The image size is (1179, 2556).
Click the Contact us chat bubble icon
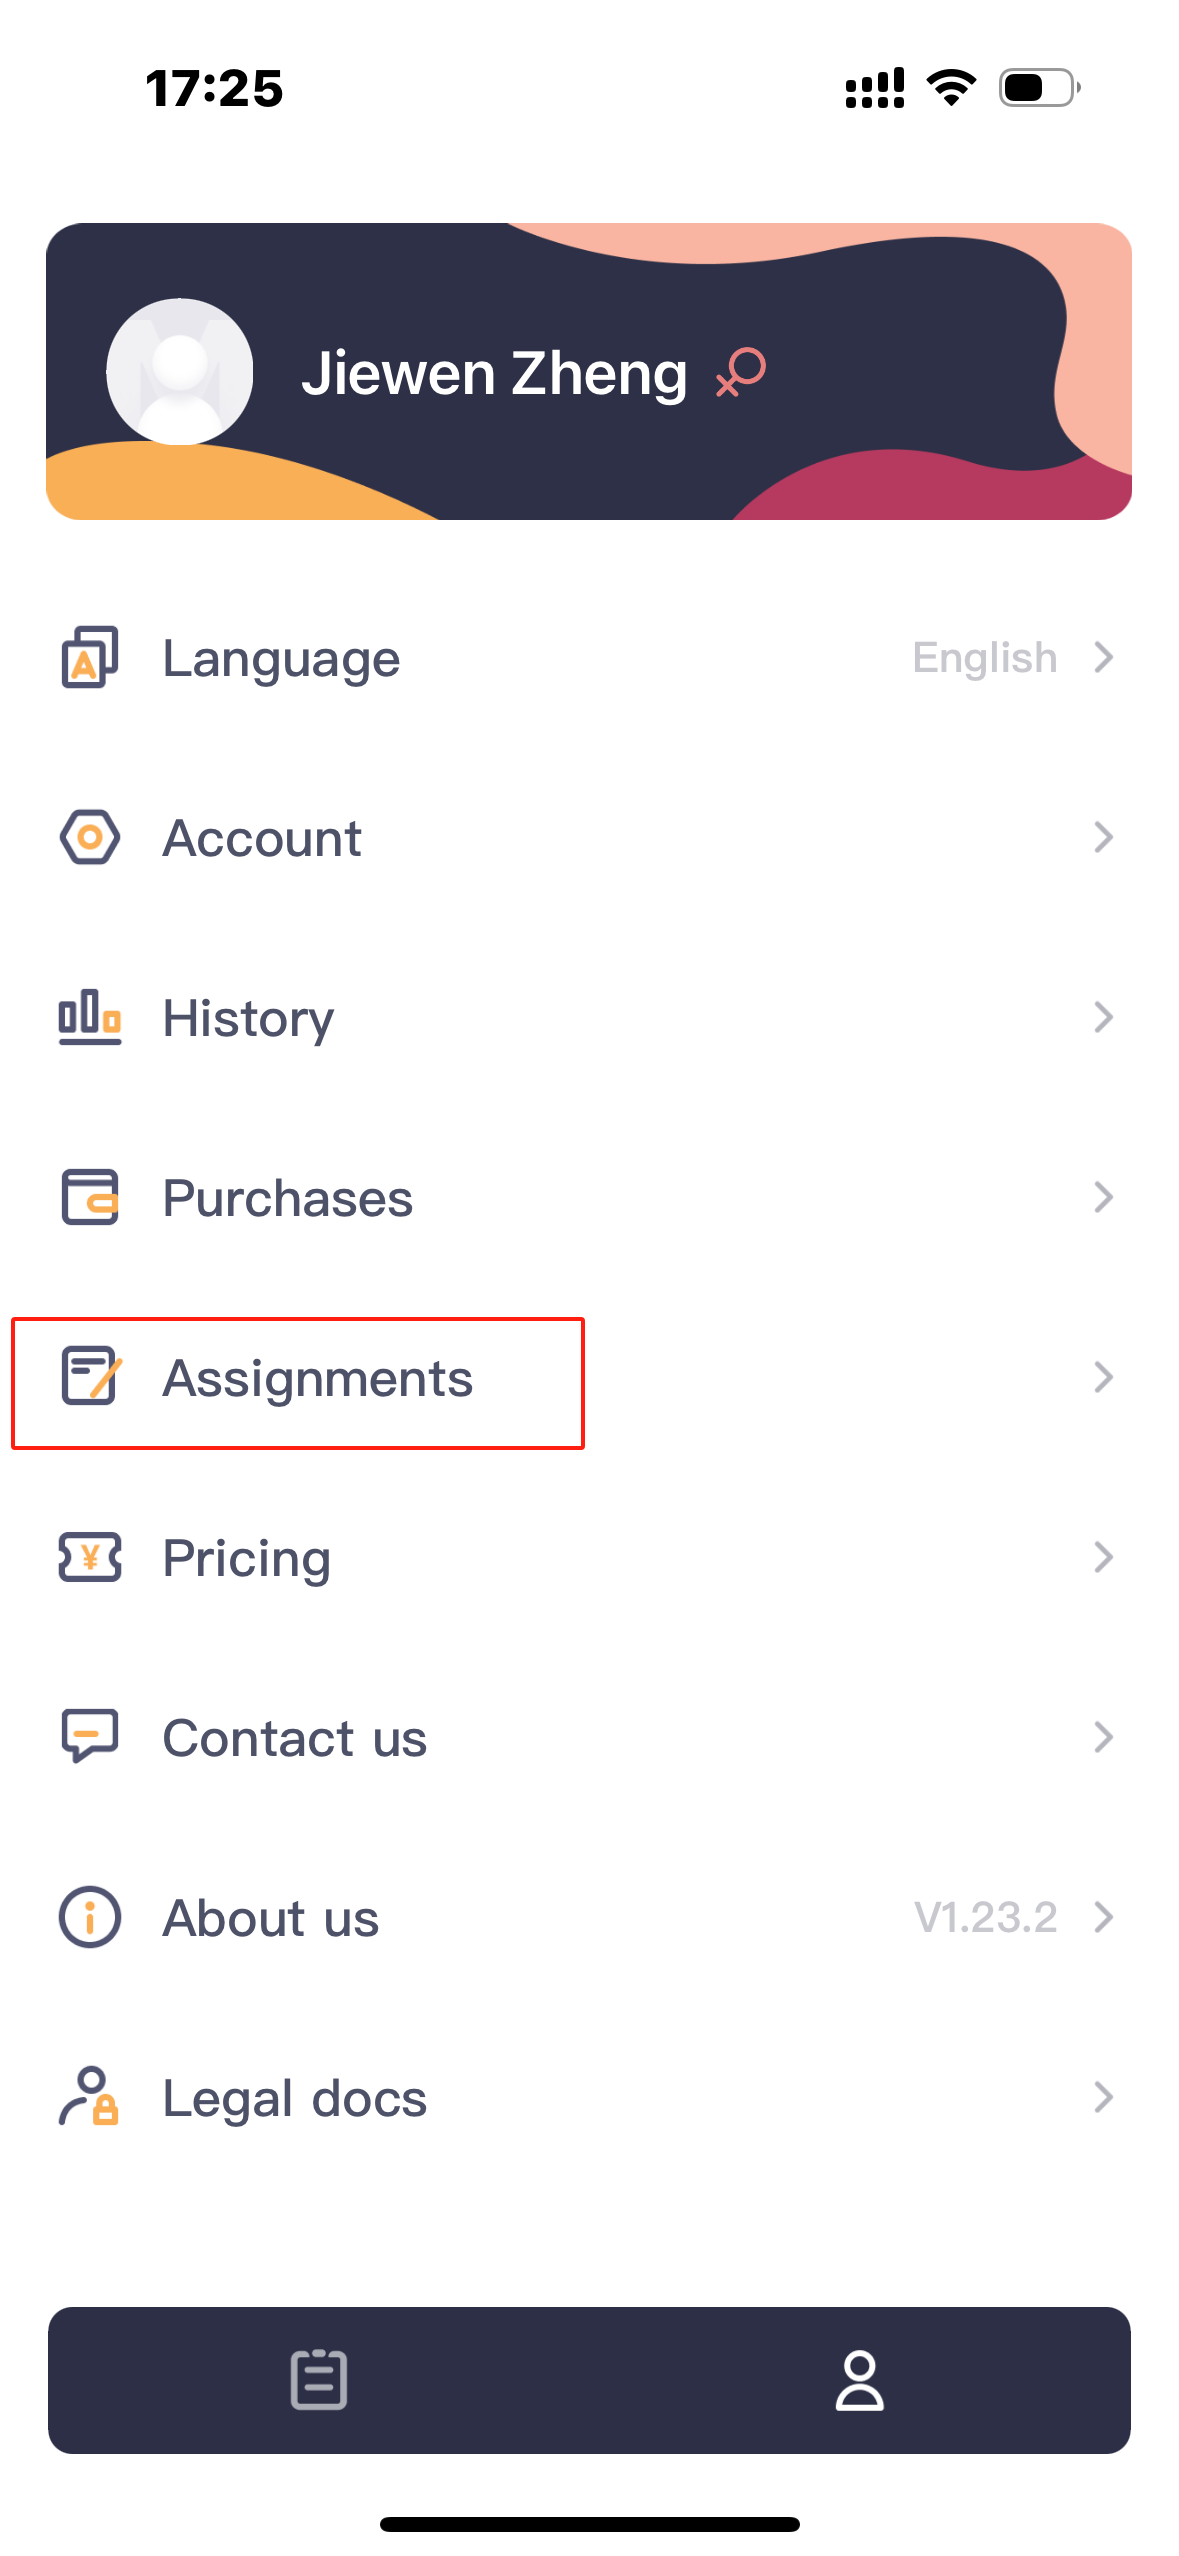click(88, 1737)
